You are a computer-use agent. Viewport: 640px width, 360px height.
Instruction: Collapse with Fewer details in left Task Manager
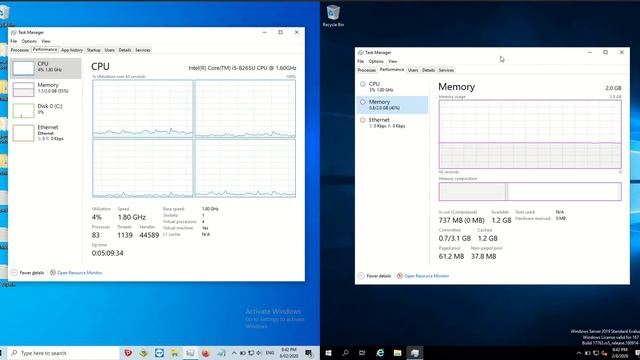(x=28, y=273)
